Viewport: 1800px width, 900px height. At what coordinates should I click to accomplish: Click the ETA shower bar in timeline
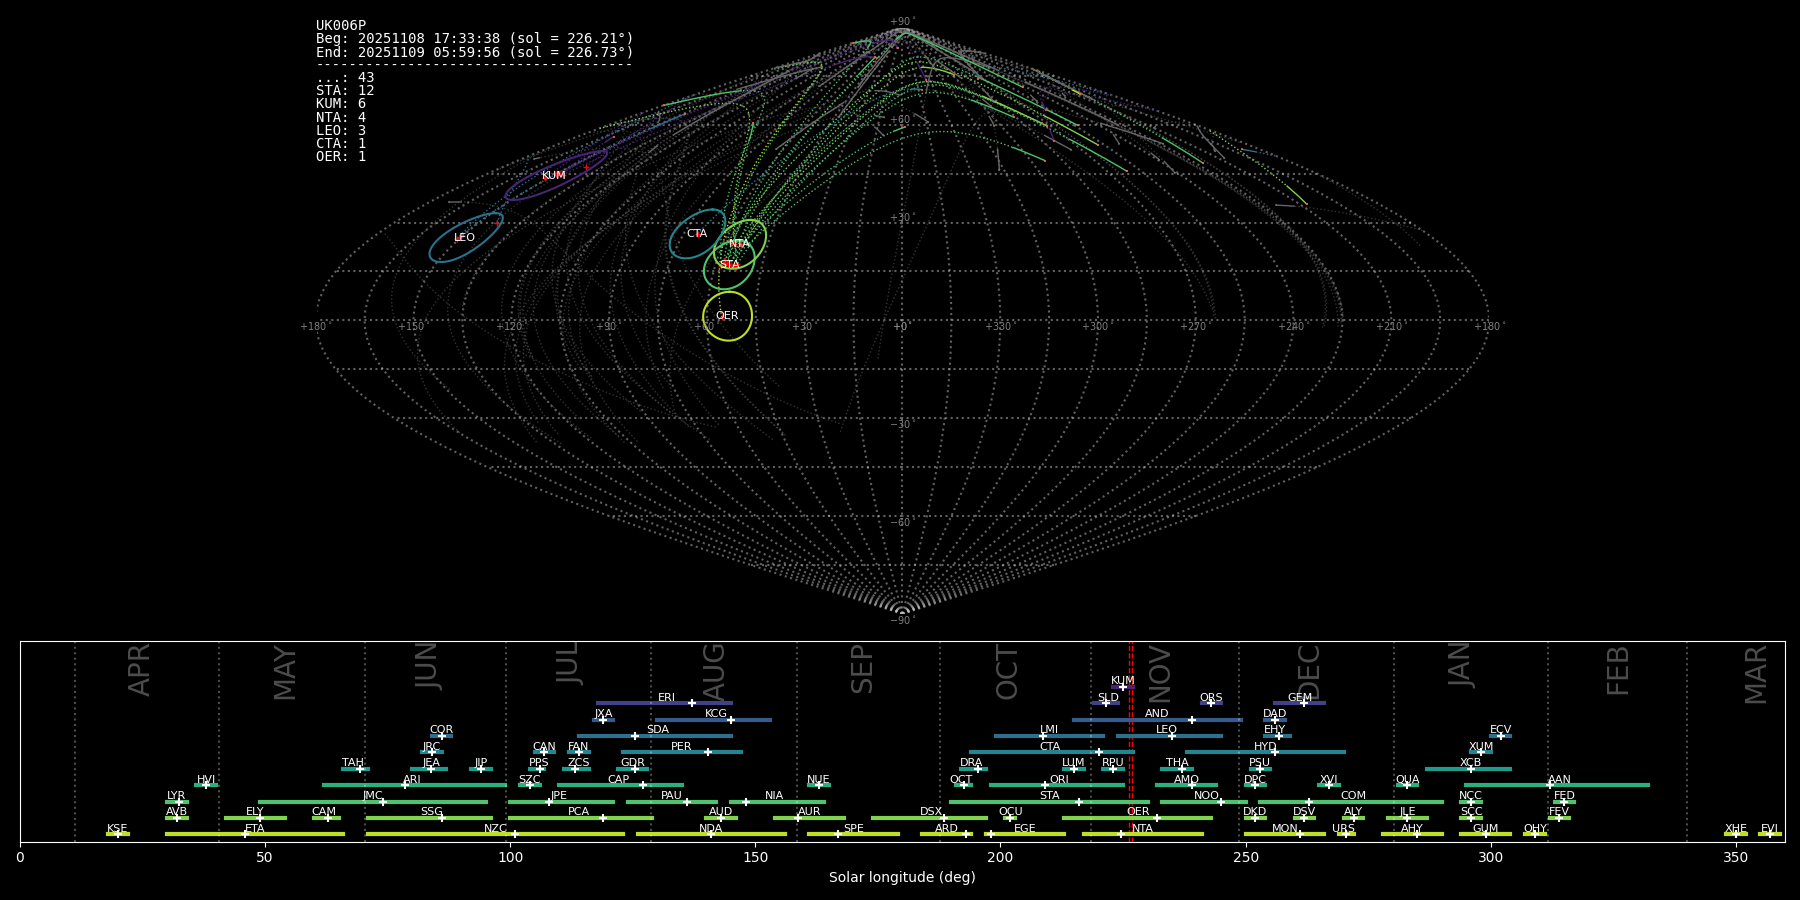(254, 834)
